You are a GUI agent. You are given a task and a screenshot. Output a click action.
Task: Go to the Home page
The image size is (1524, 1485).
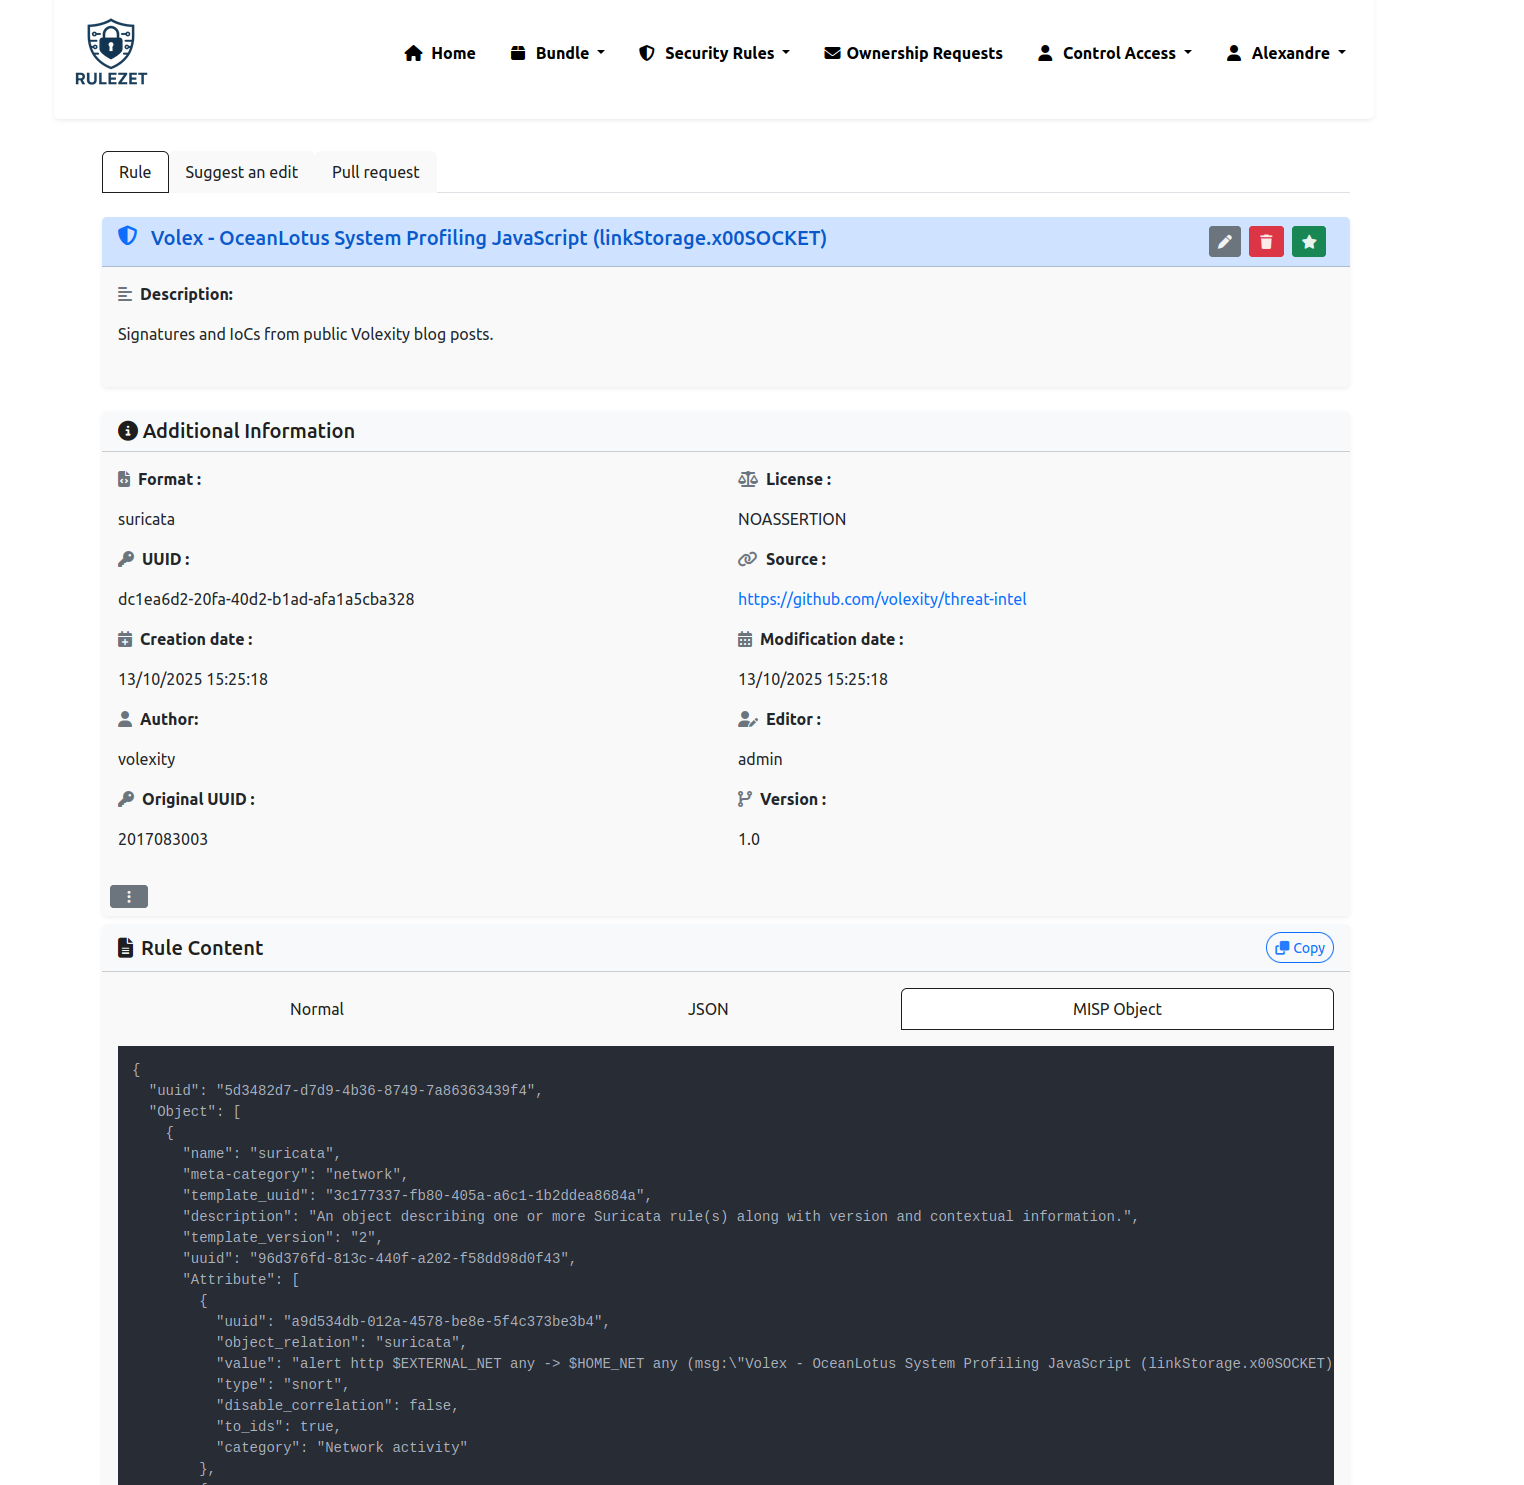440,53
